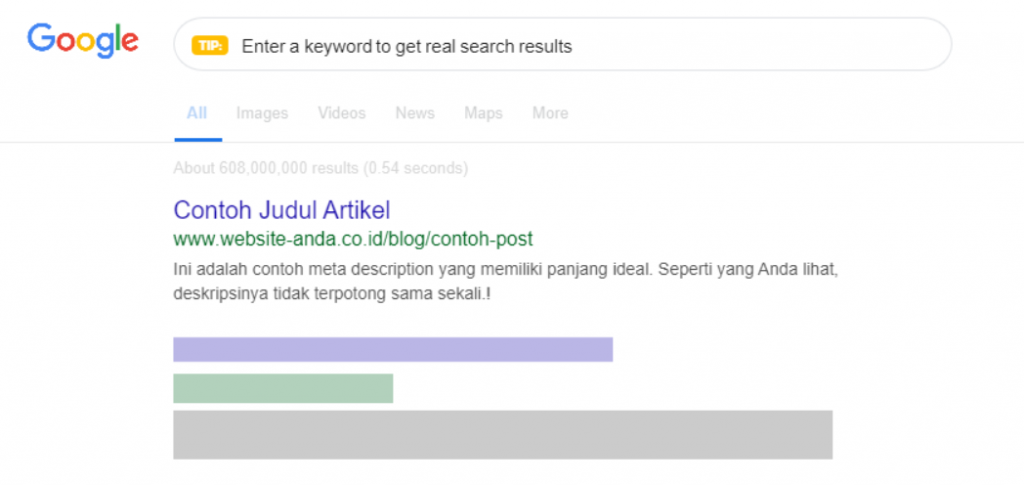The height and width of the screenshot is (485, 1024).
Task: Open the Videos tab
Action: [x=342, y=113]
